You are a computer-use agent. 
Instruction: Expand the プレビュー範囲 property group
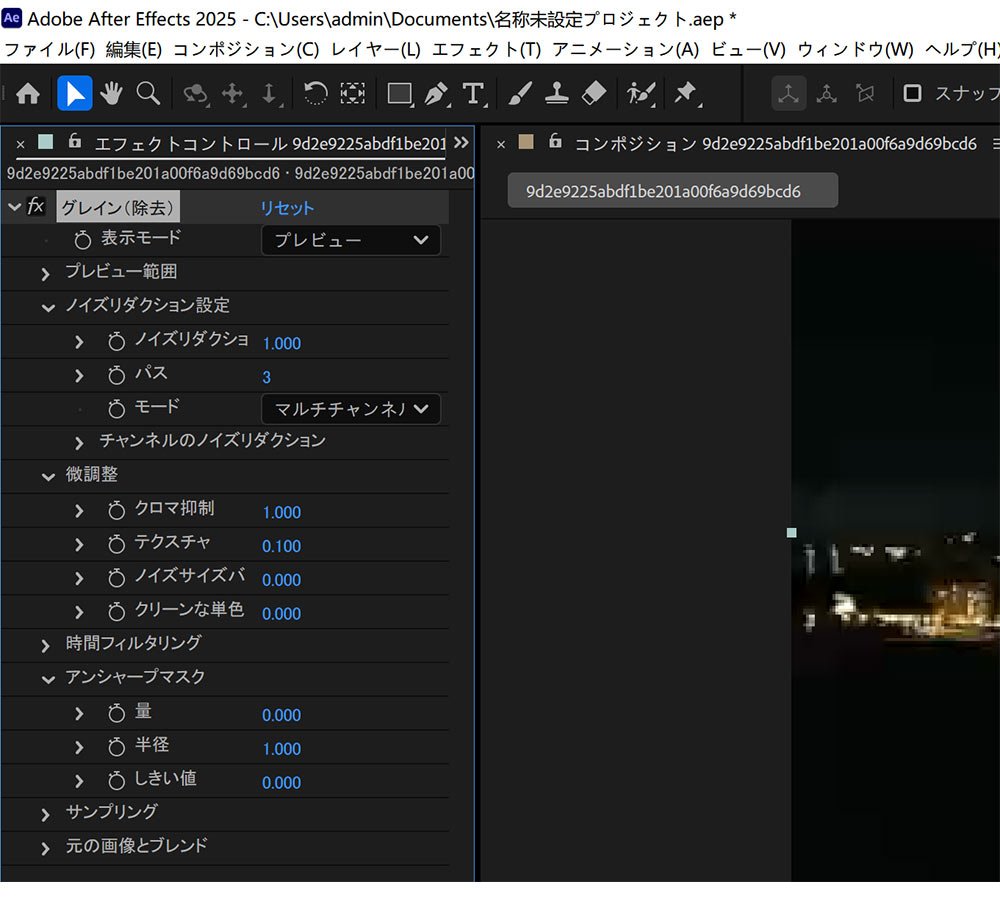pyautogui.click(x=45, y=272)
